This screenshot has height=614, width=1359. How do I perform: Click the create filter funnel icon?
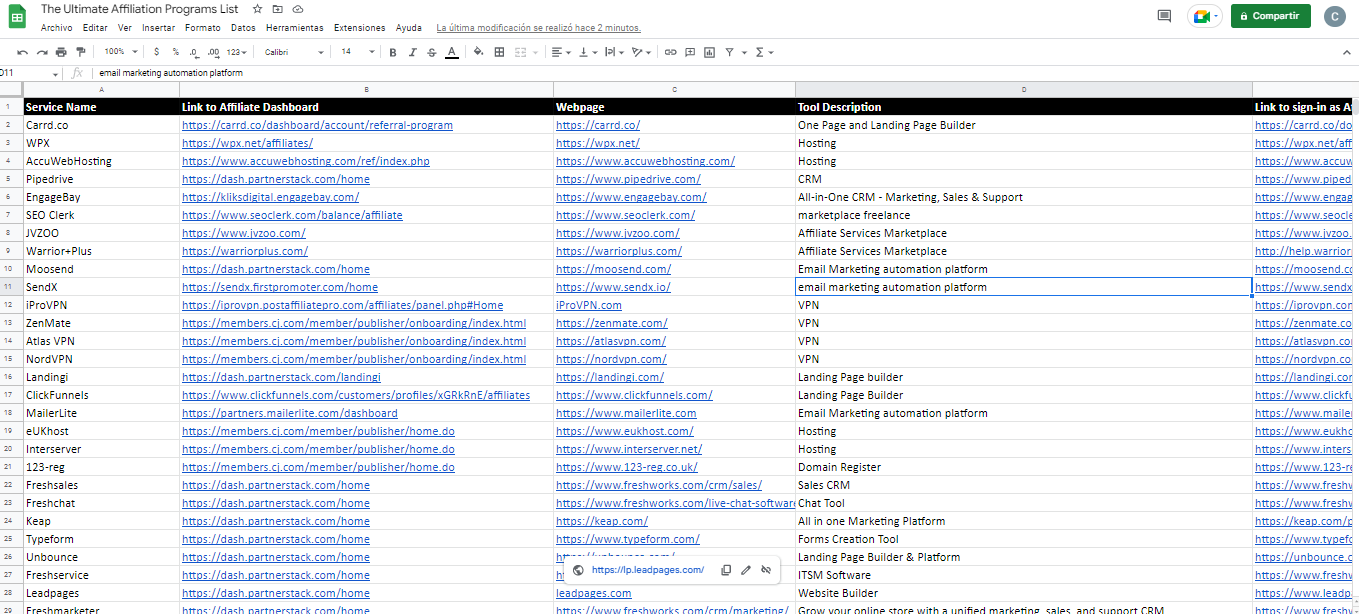pos(729,52)
